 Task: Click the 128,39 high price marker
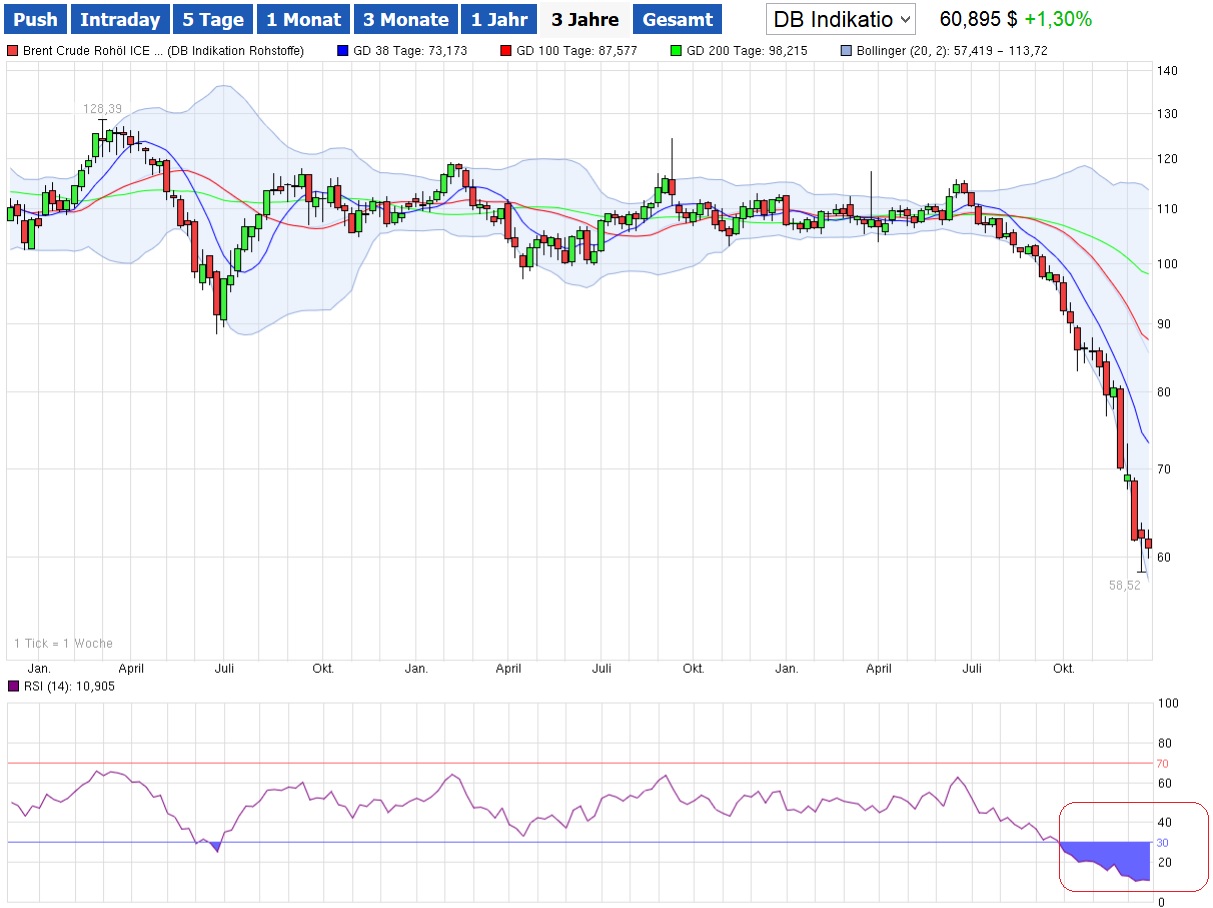pos(101,108)
